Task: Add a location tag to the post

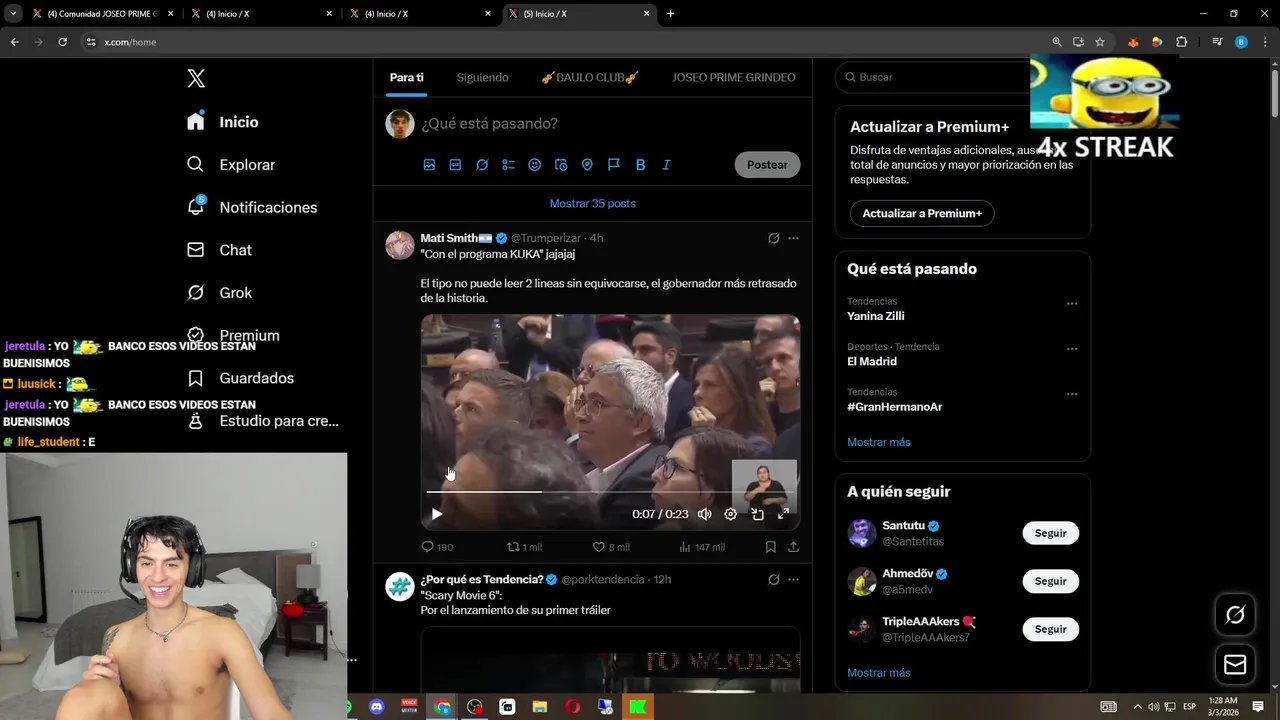Action: [587, 165]
